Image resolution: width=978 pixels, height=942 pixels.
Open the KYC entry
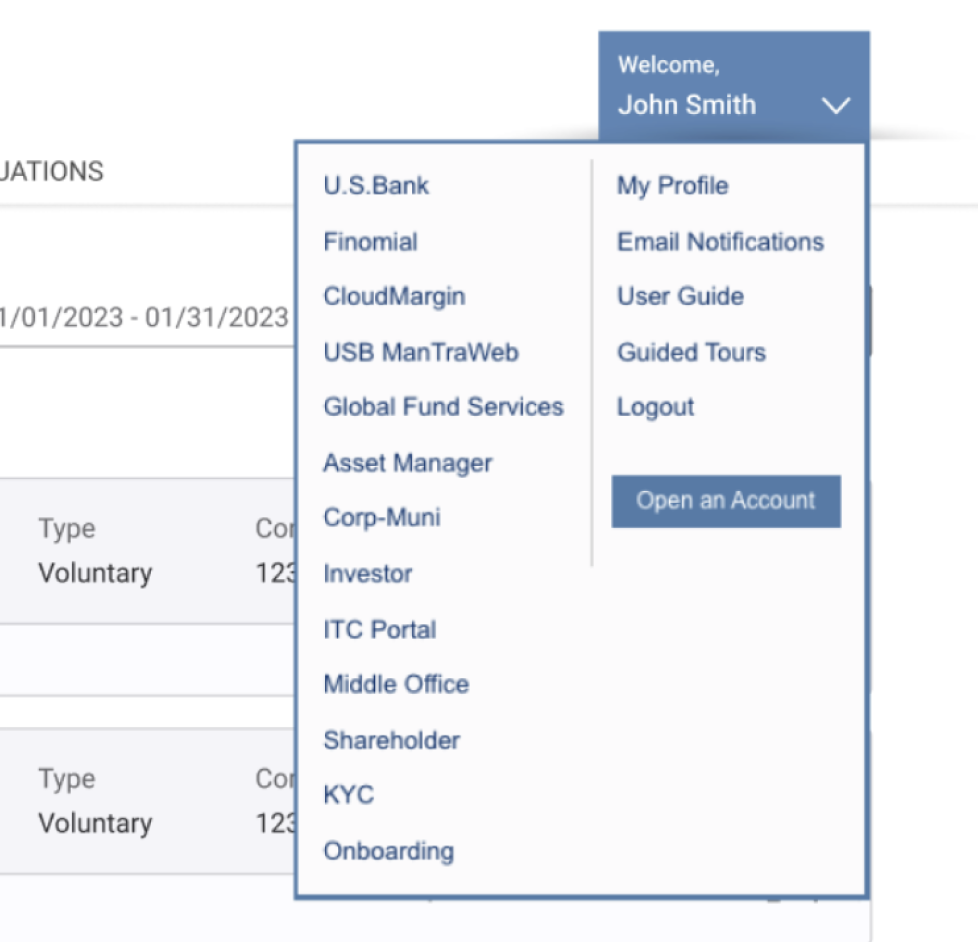[349, 795]
